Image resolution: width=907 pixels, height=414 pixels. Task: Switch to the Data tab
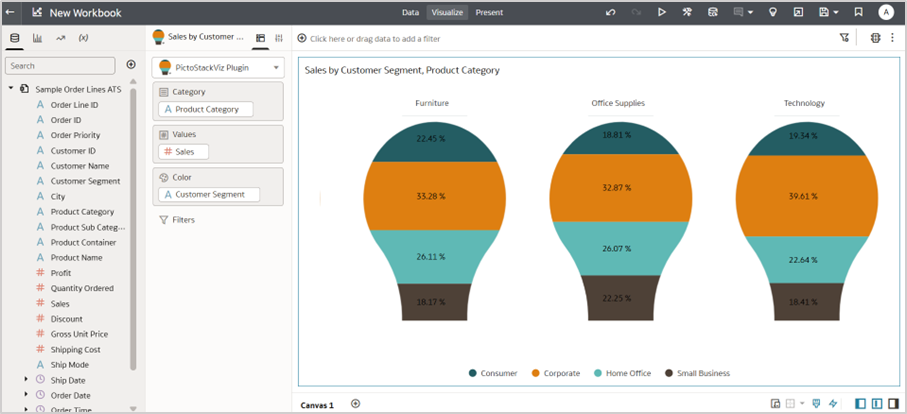click(x=410, y=13)
